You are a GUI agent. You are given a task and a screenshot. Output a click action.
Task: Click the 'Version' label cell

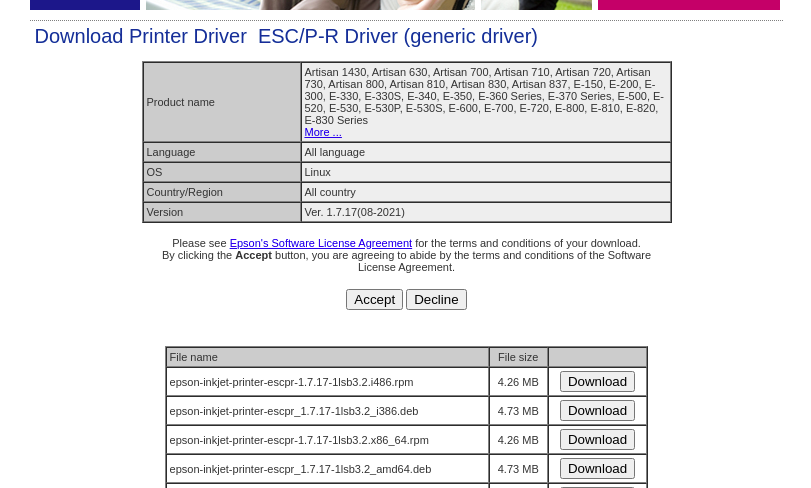pyautogui.click(x=222, y=212)
